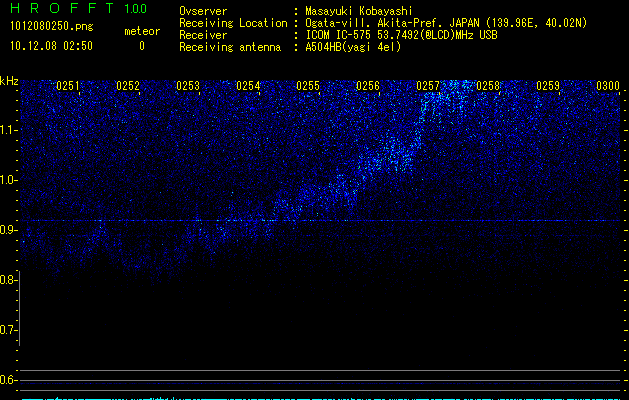Viewport: 629px width, 400px height.
Task: Click the 0258 time marker
Action: point(488,86)
